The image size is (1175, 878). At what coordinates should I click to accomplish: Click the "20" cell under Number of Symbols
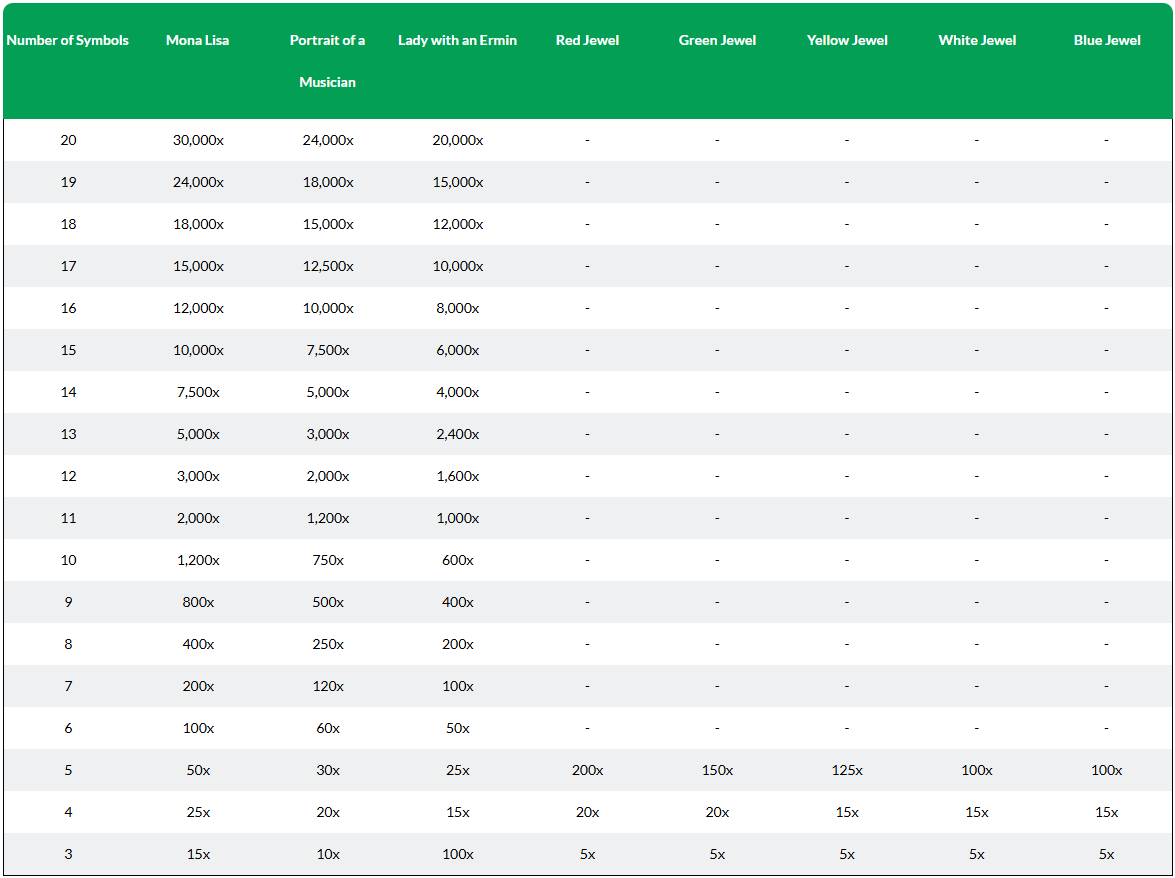[68, 140]
